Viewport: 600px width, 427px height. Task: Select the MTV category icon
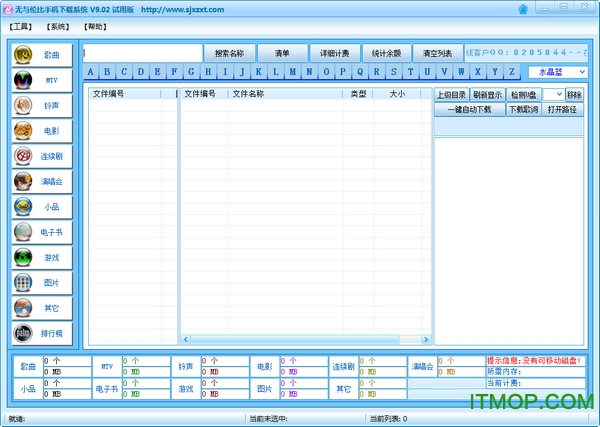40,79
